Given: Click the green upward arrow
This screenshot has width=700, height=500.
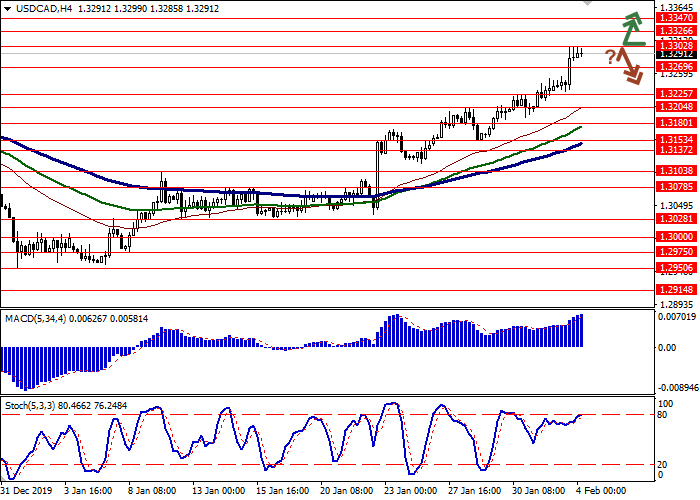Looking at the screenshot, I should click(x=630, y=28).
